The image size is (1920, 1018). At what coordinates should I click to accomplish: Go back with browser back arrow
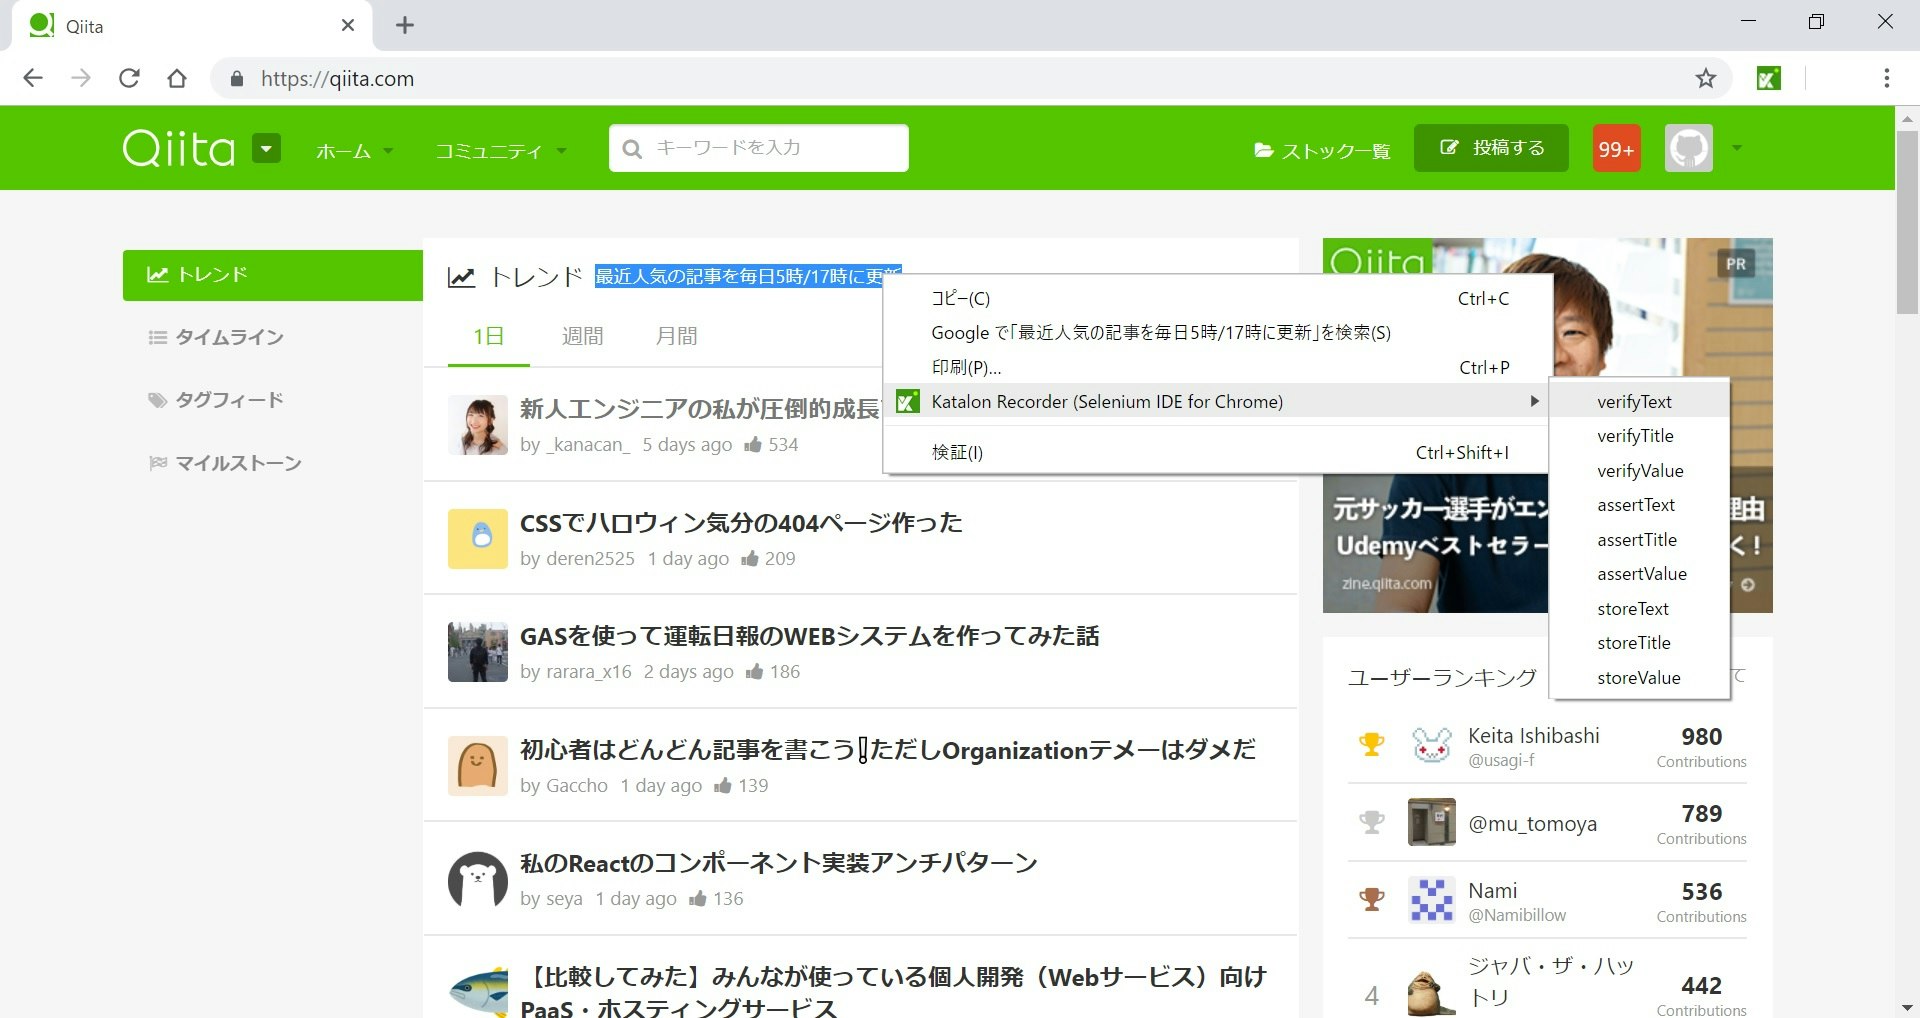point(33,78)
